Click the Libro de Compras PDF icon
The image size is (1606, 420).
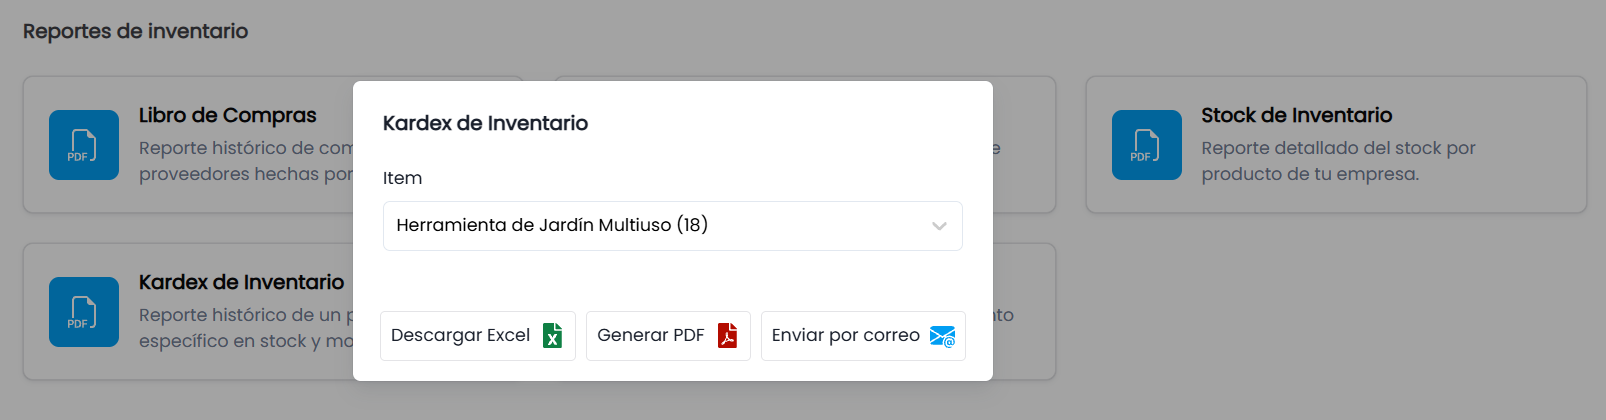point(84,145)
